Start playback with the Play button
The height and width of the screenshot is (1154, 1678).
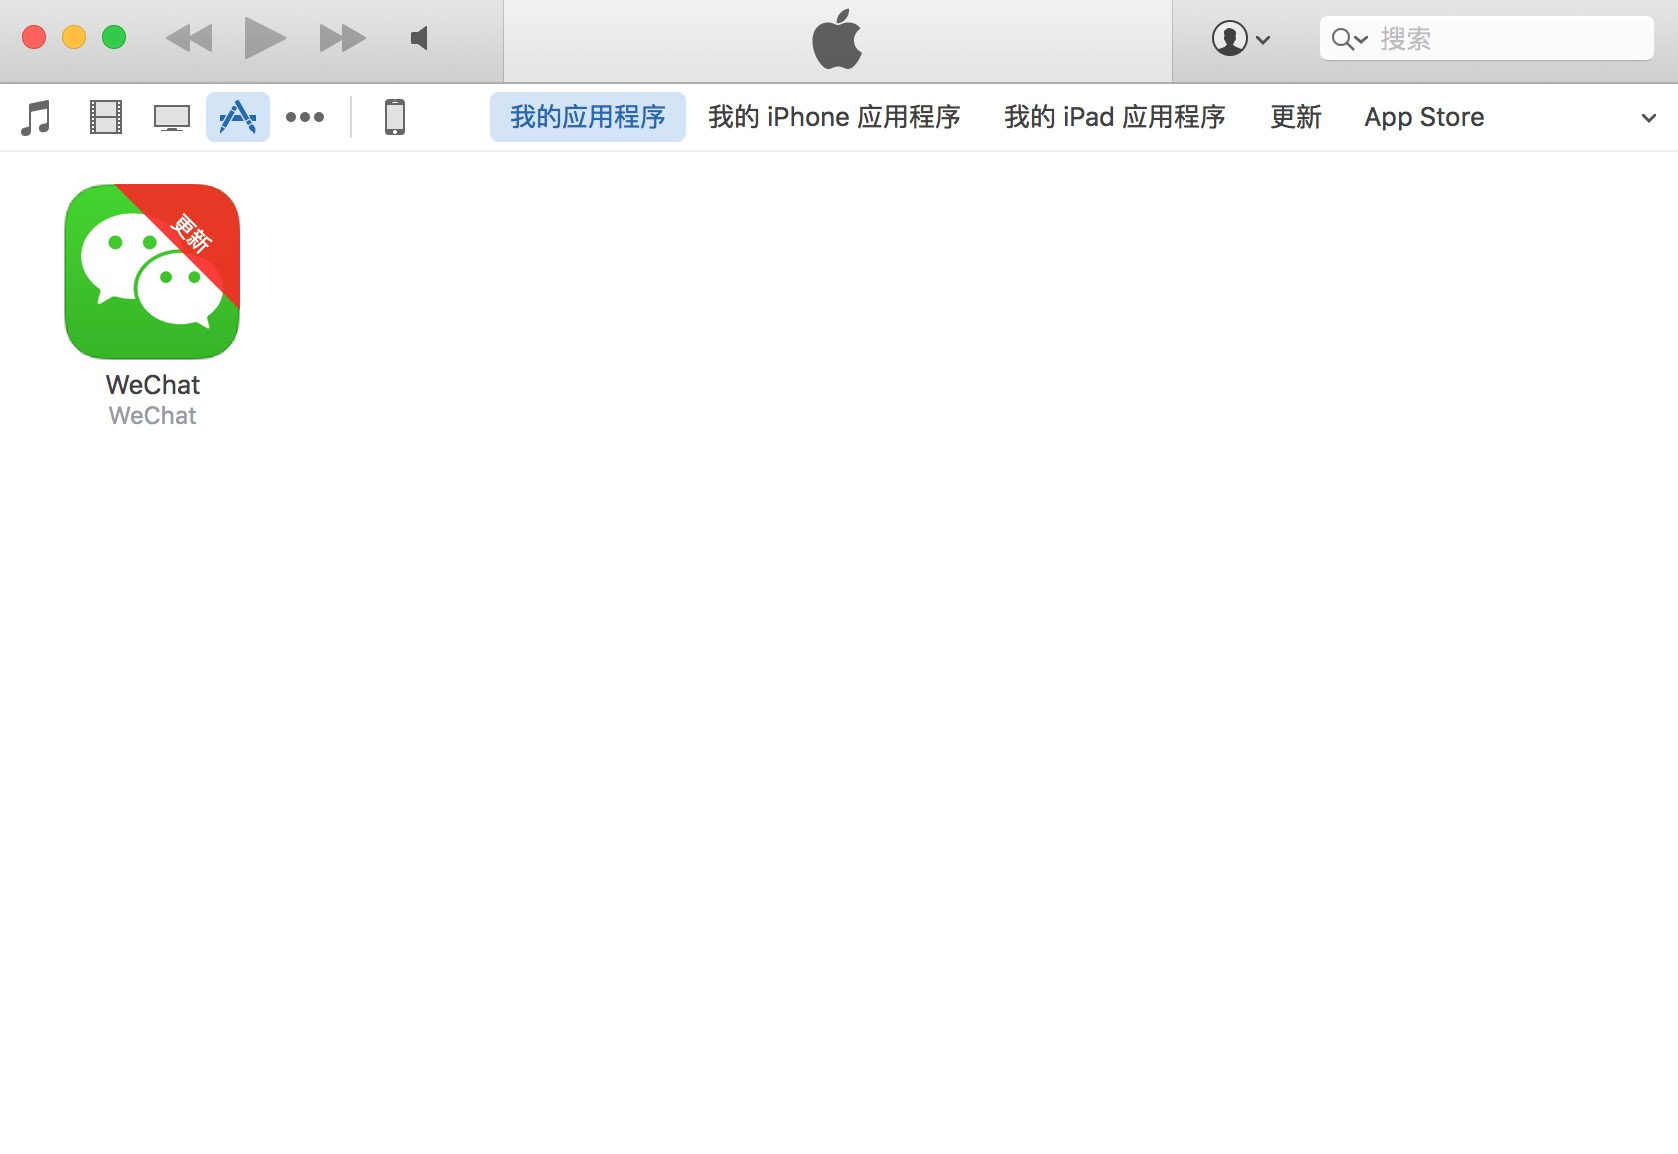pos(265,38)
